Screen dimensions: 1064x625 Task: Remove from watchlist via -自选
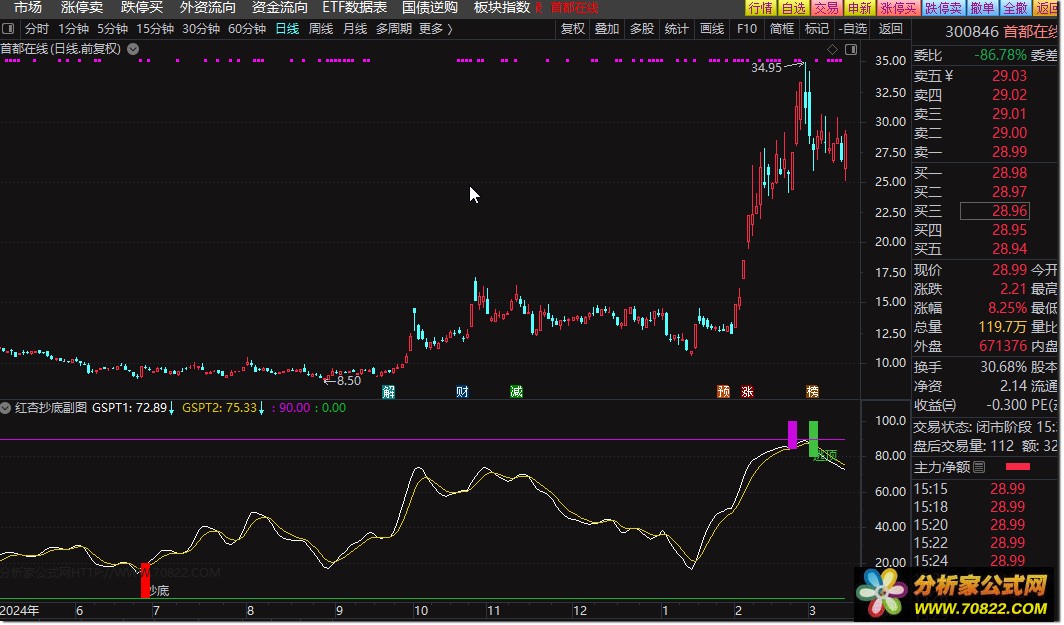tap(853, 29)
